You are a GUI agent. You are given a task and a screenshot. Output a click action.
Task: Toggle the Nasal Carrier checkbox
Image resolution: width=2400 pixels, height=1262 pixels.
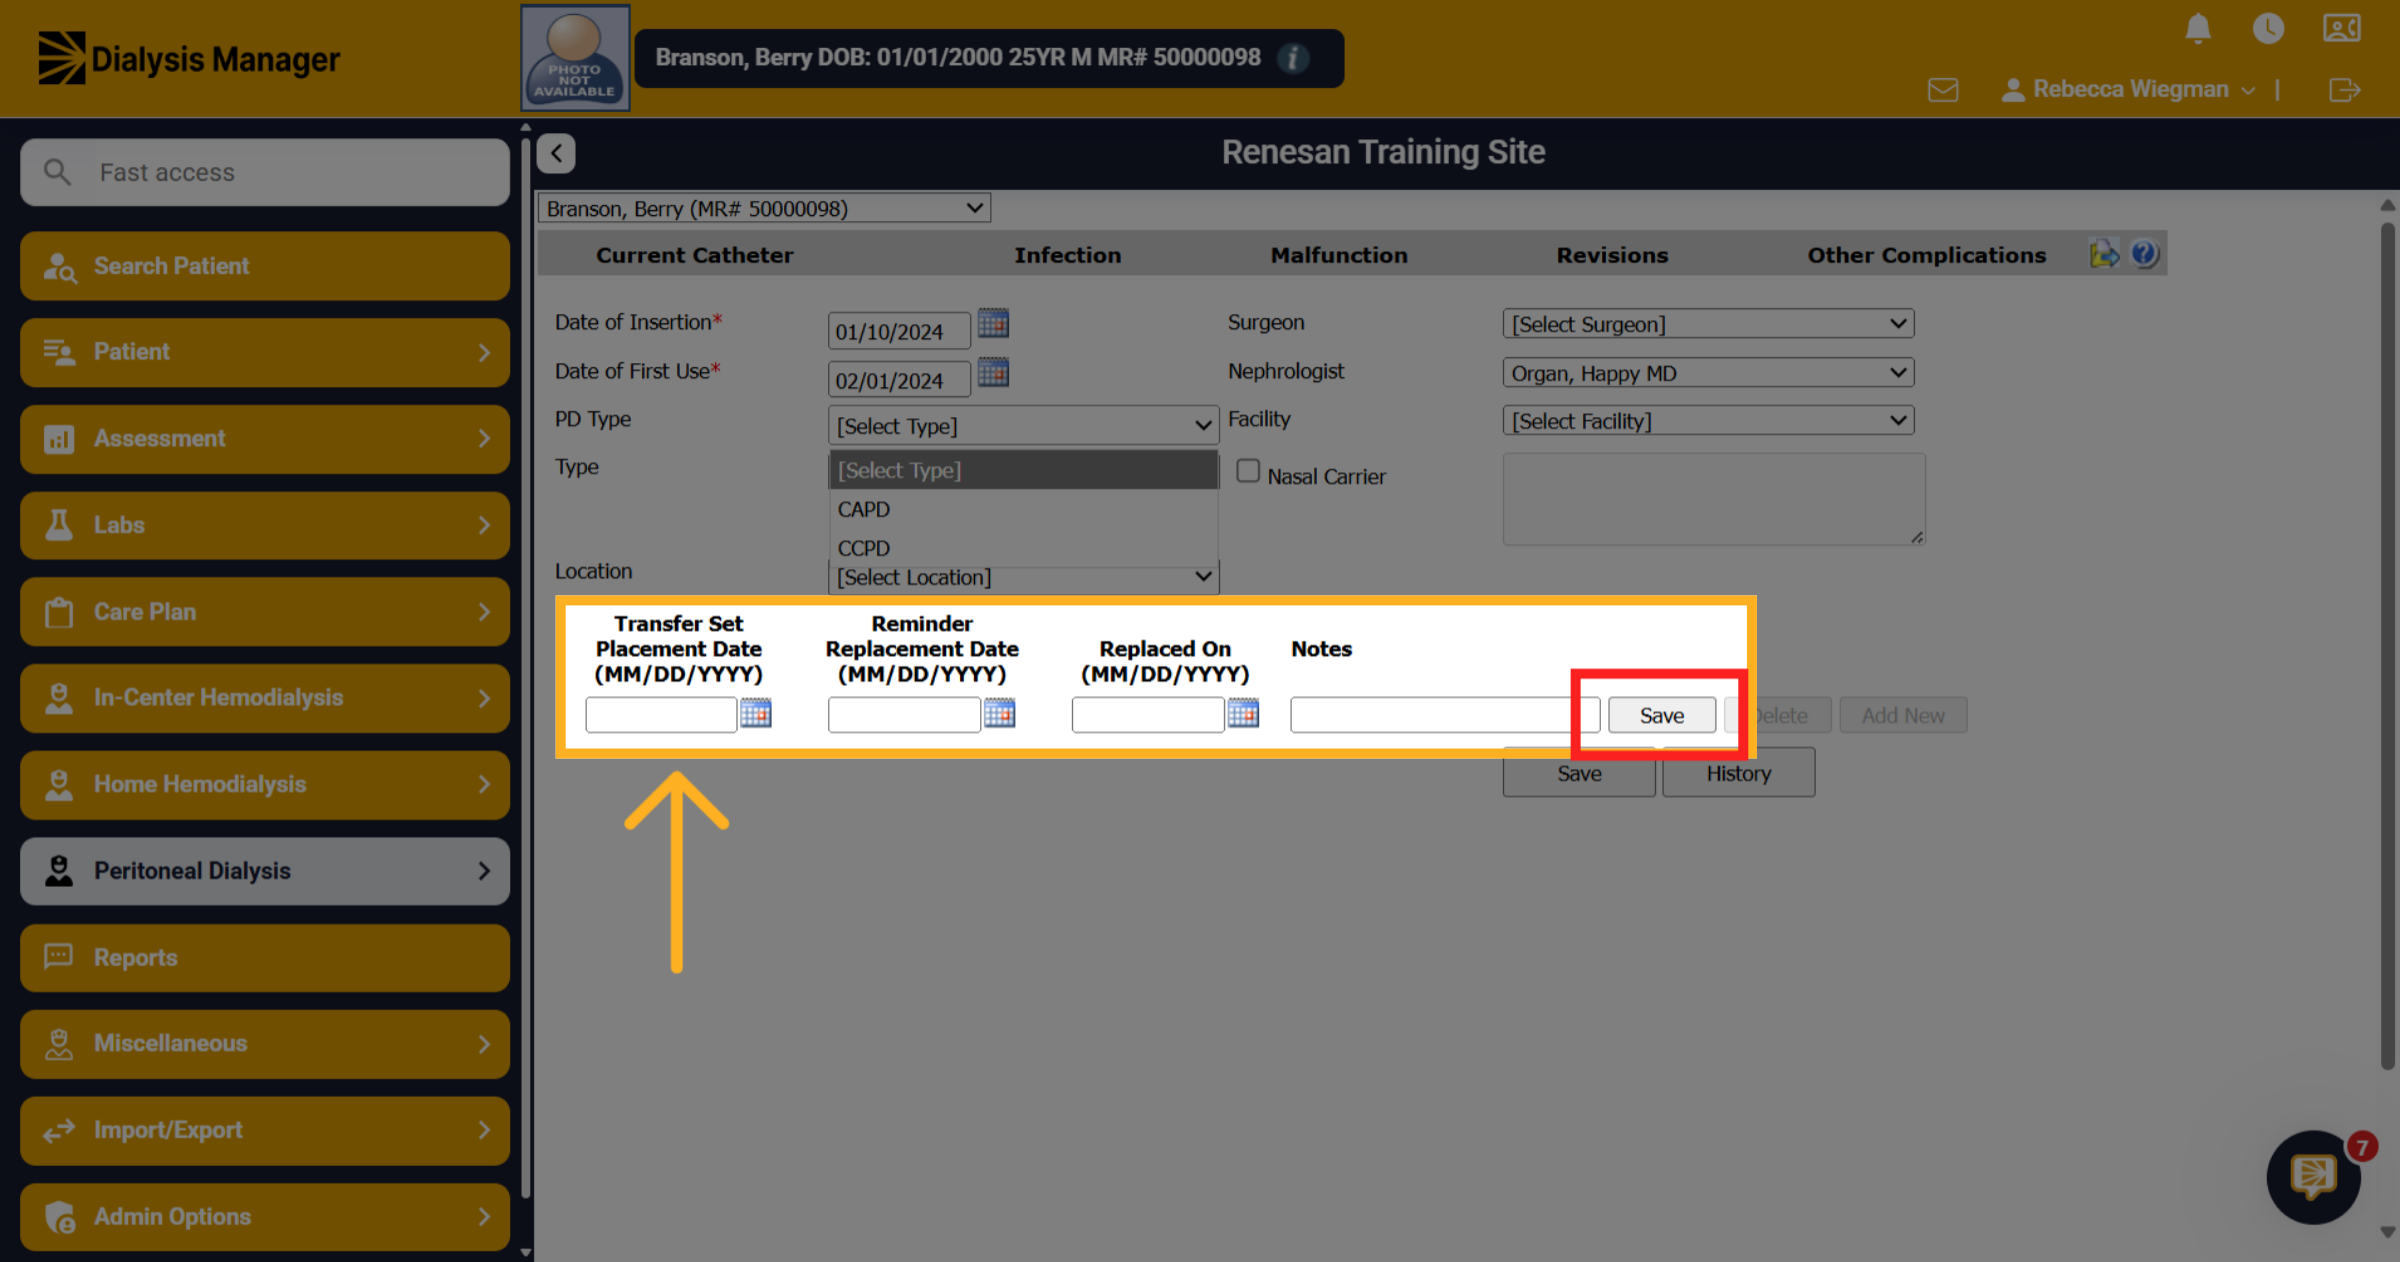click(1248, 470)
